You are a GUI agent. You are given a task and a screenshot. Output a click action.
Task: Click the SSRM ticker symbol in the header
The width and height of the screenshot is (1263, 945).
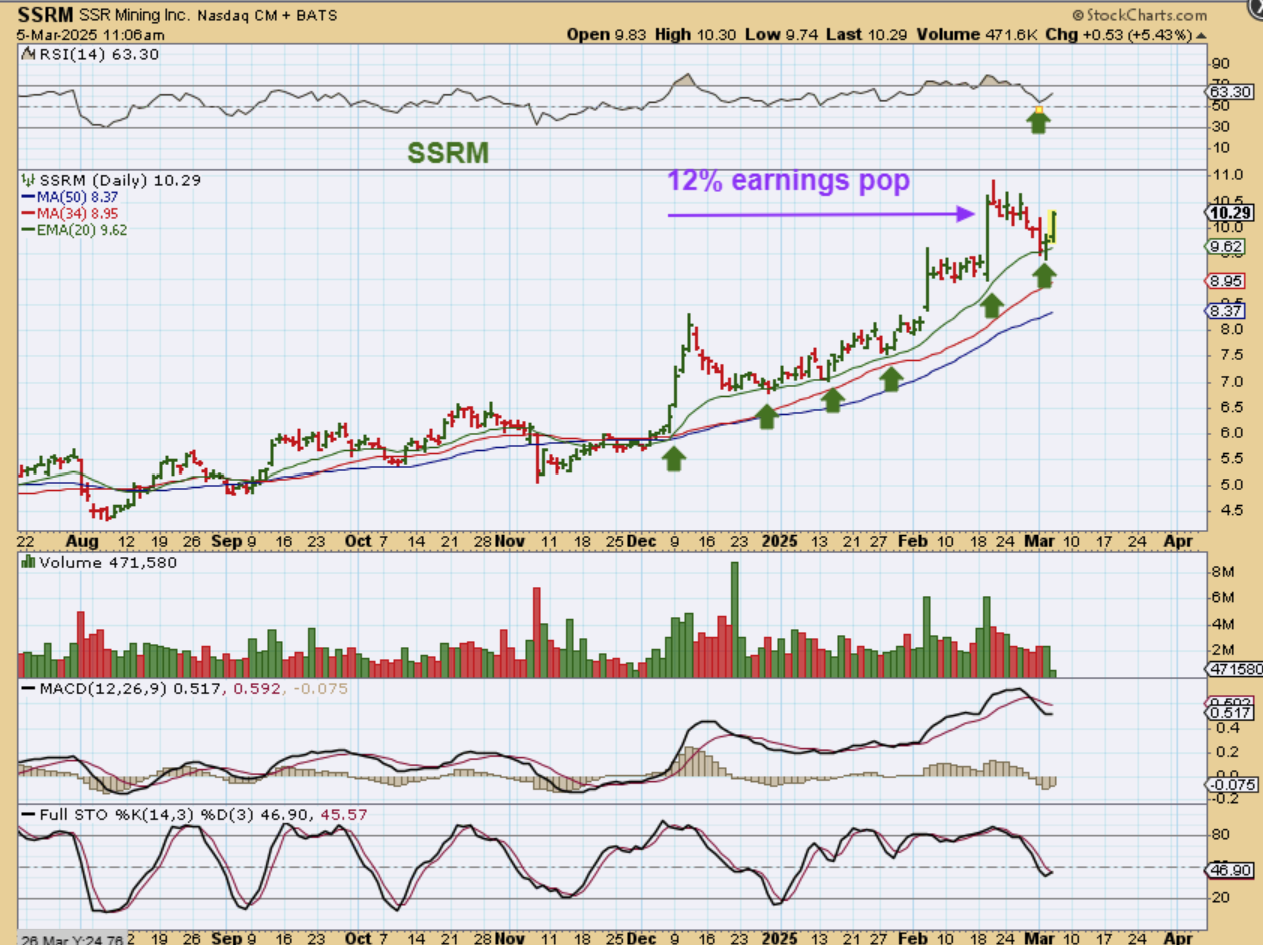tap(45, 16)
